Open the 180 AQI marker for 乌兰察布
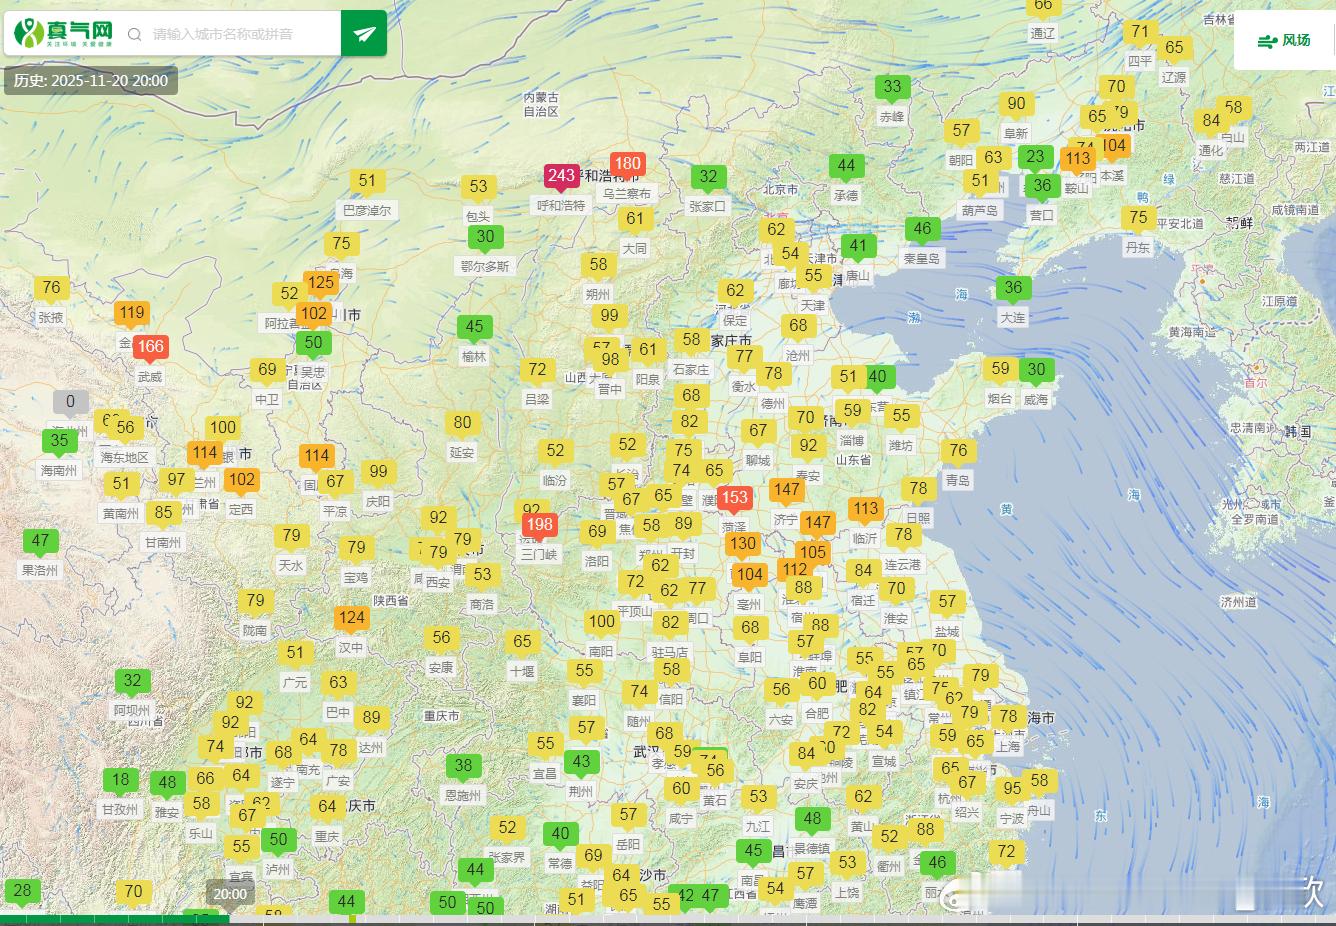 pyautogui.click(x=628, y=164)
